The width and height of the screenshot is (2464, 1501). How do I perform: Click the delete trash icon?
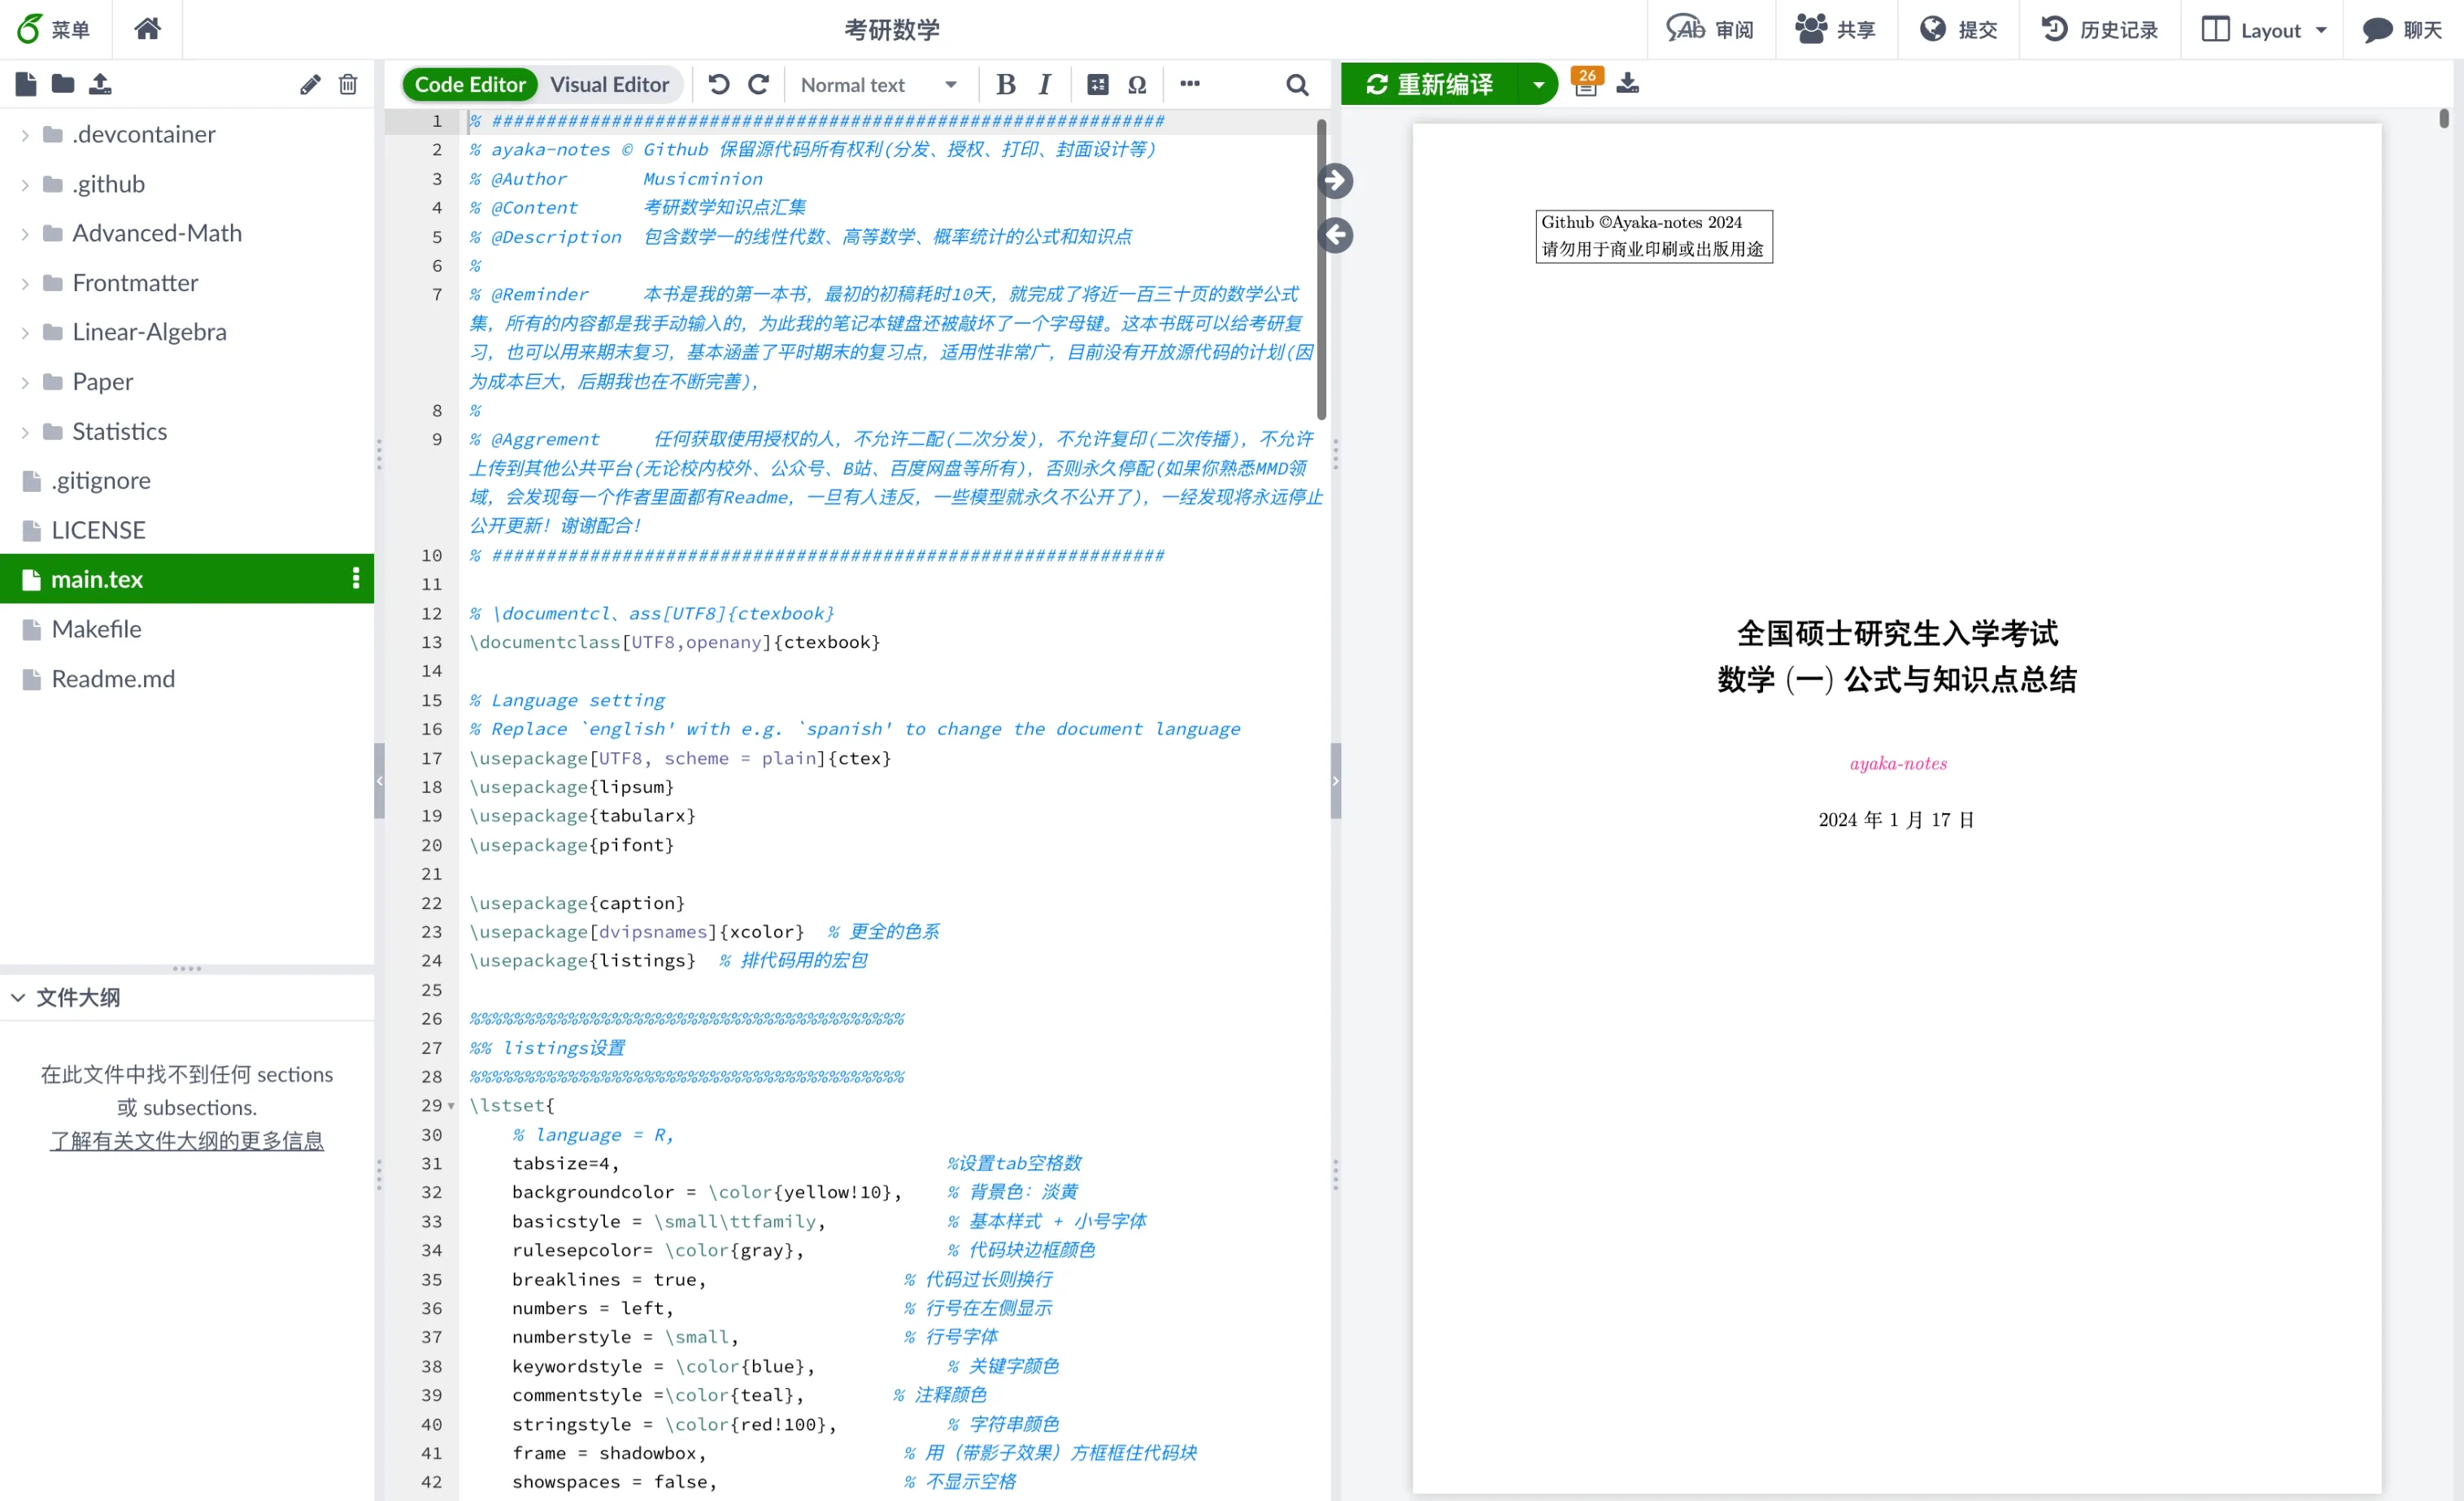pyautogui.click(x=347, y=84)
